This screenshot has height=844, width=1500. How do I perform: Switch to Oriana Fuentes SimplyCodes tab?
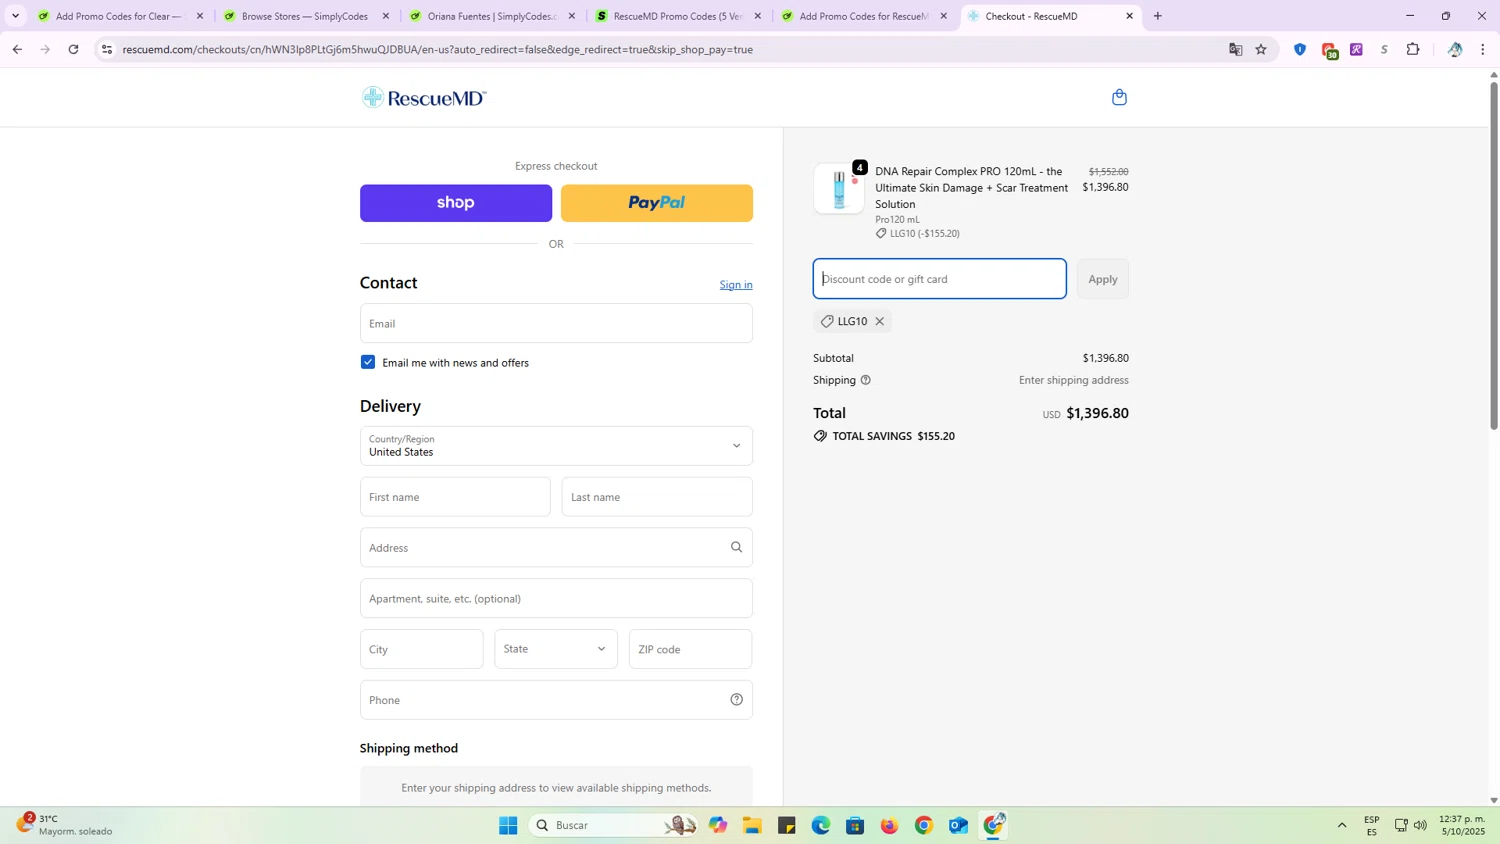[x=493, y=16]
